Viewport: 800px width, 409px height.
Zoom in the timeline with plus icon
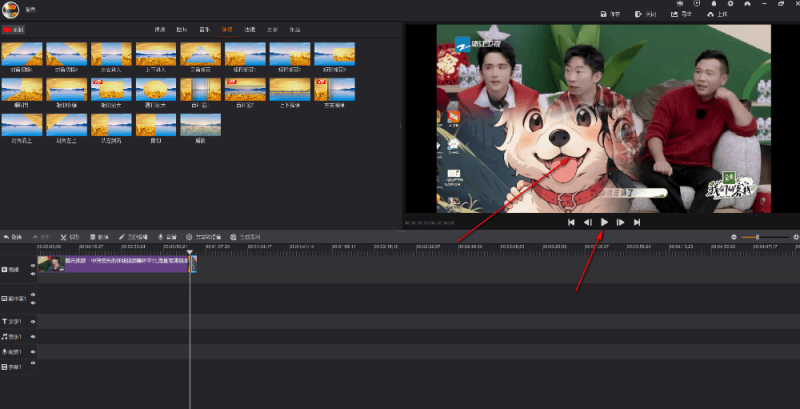pyautogui.click(x=795, y=237)
